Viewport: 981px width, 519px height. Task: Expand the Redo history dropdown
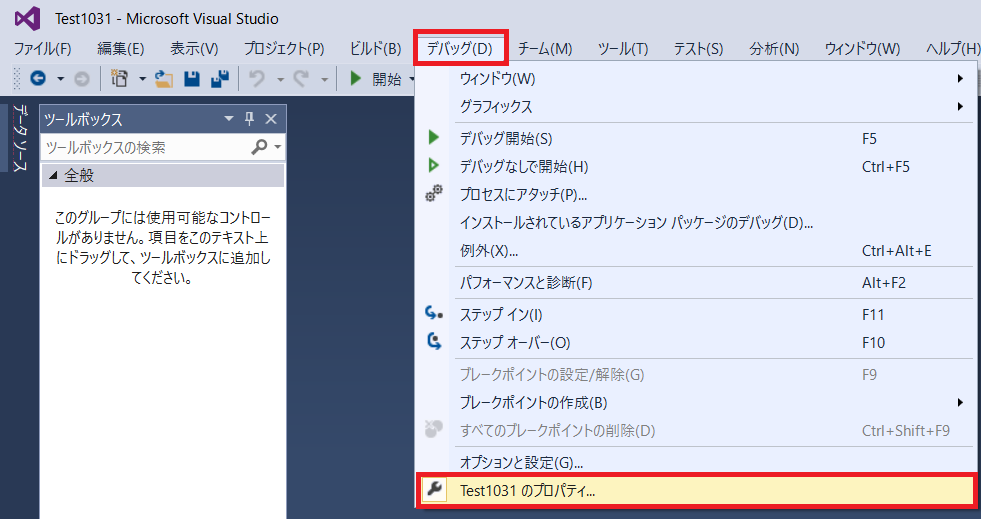tap(324, 79)
